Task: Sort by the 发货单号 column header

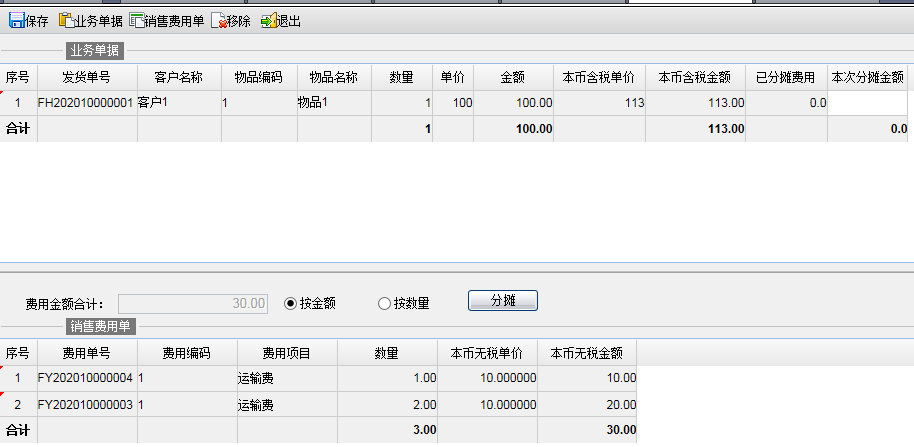Action: pyautogui.click(x=87, y=77)
